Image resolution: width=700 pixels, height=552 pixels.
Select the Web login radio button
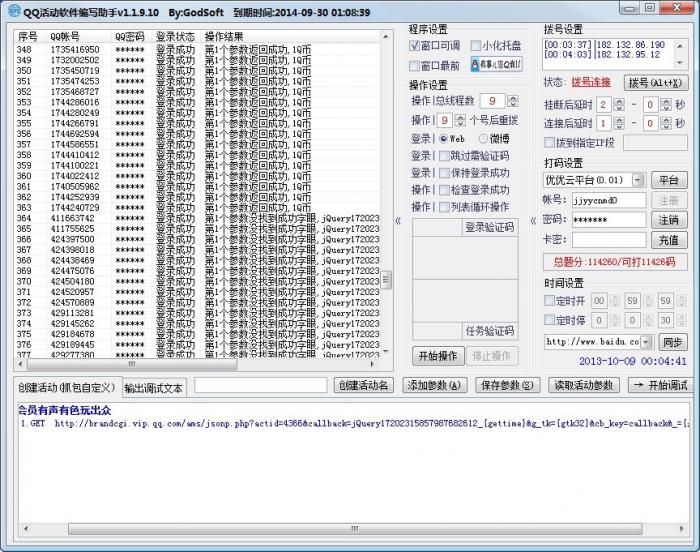(x=443, y=139)
